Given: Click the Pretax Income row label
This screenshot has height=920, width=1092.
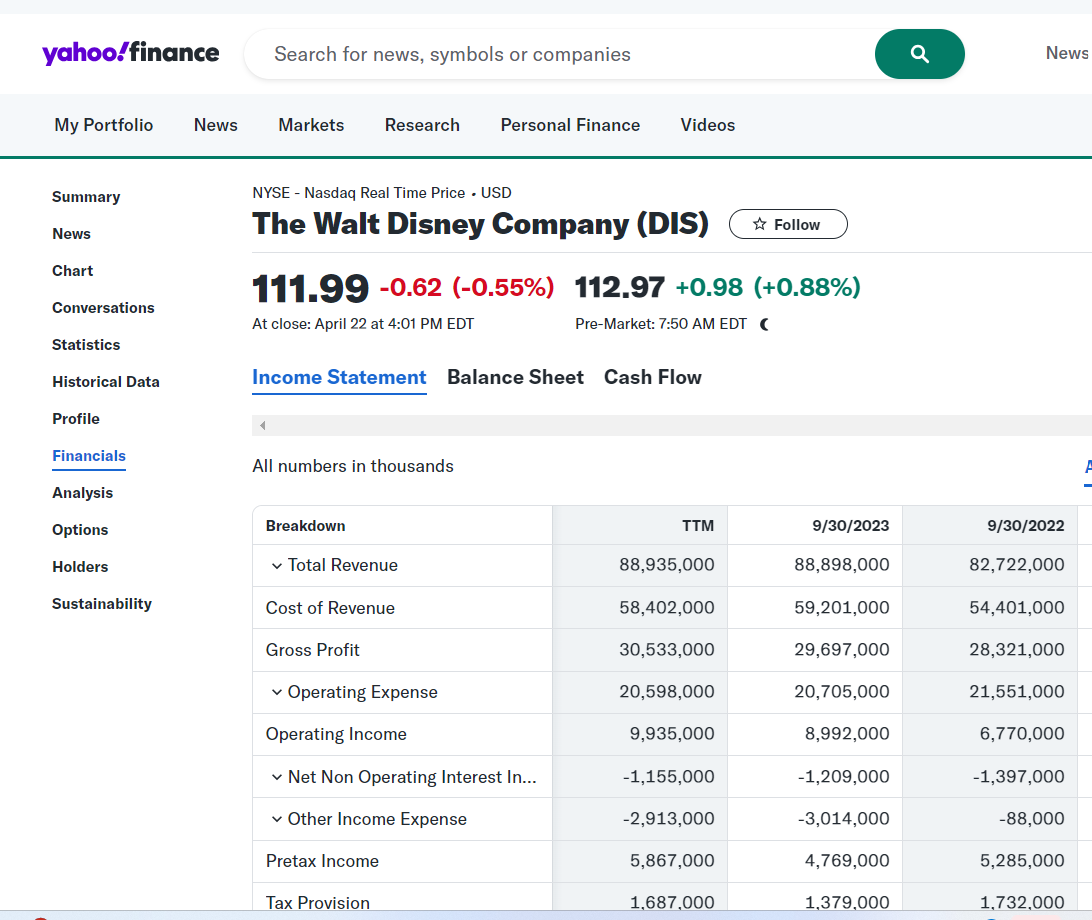Looking at the screenshot, I should [322, 861].
